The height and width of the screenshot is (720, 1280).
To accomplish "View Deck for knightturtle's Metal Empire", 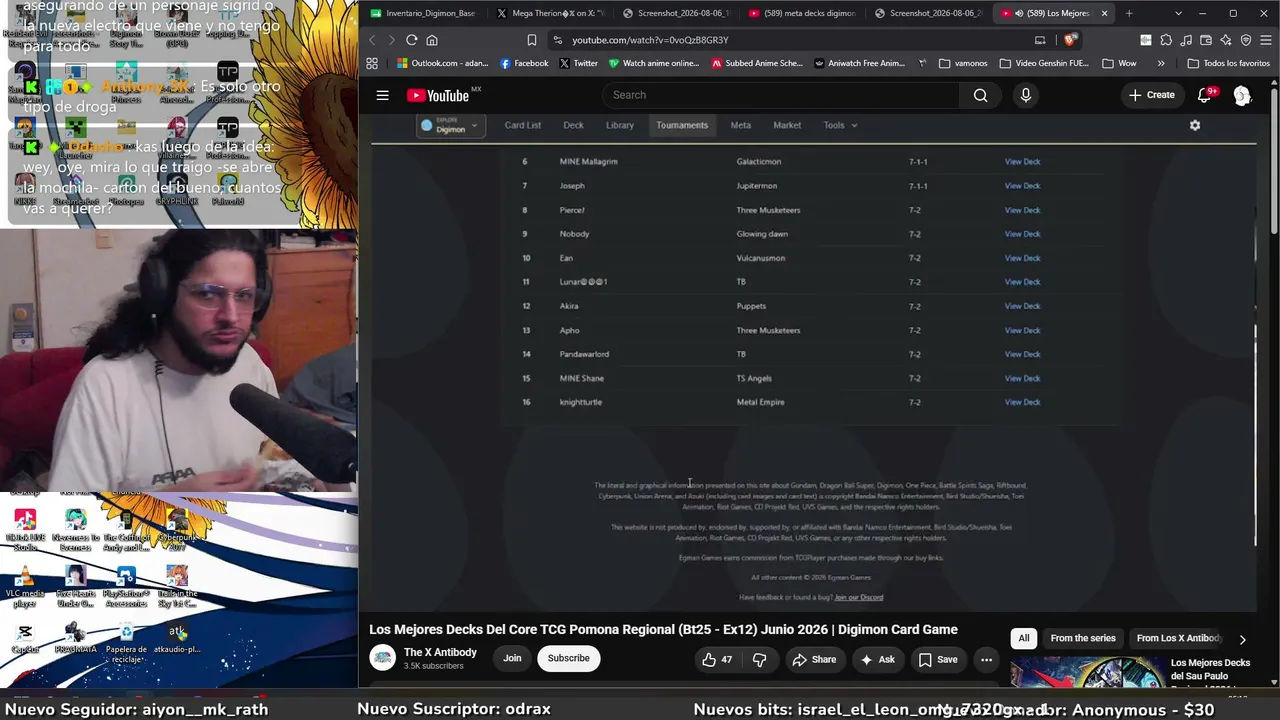I will pyautogui.click(x=1022, y=402).
